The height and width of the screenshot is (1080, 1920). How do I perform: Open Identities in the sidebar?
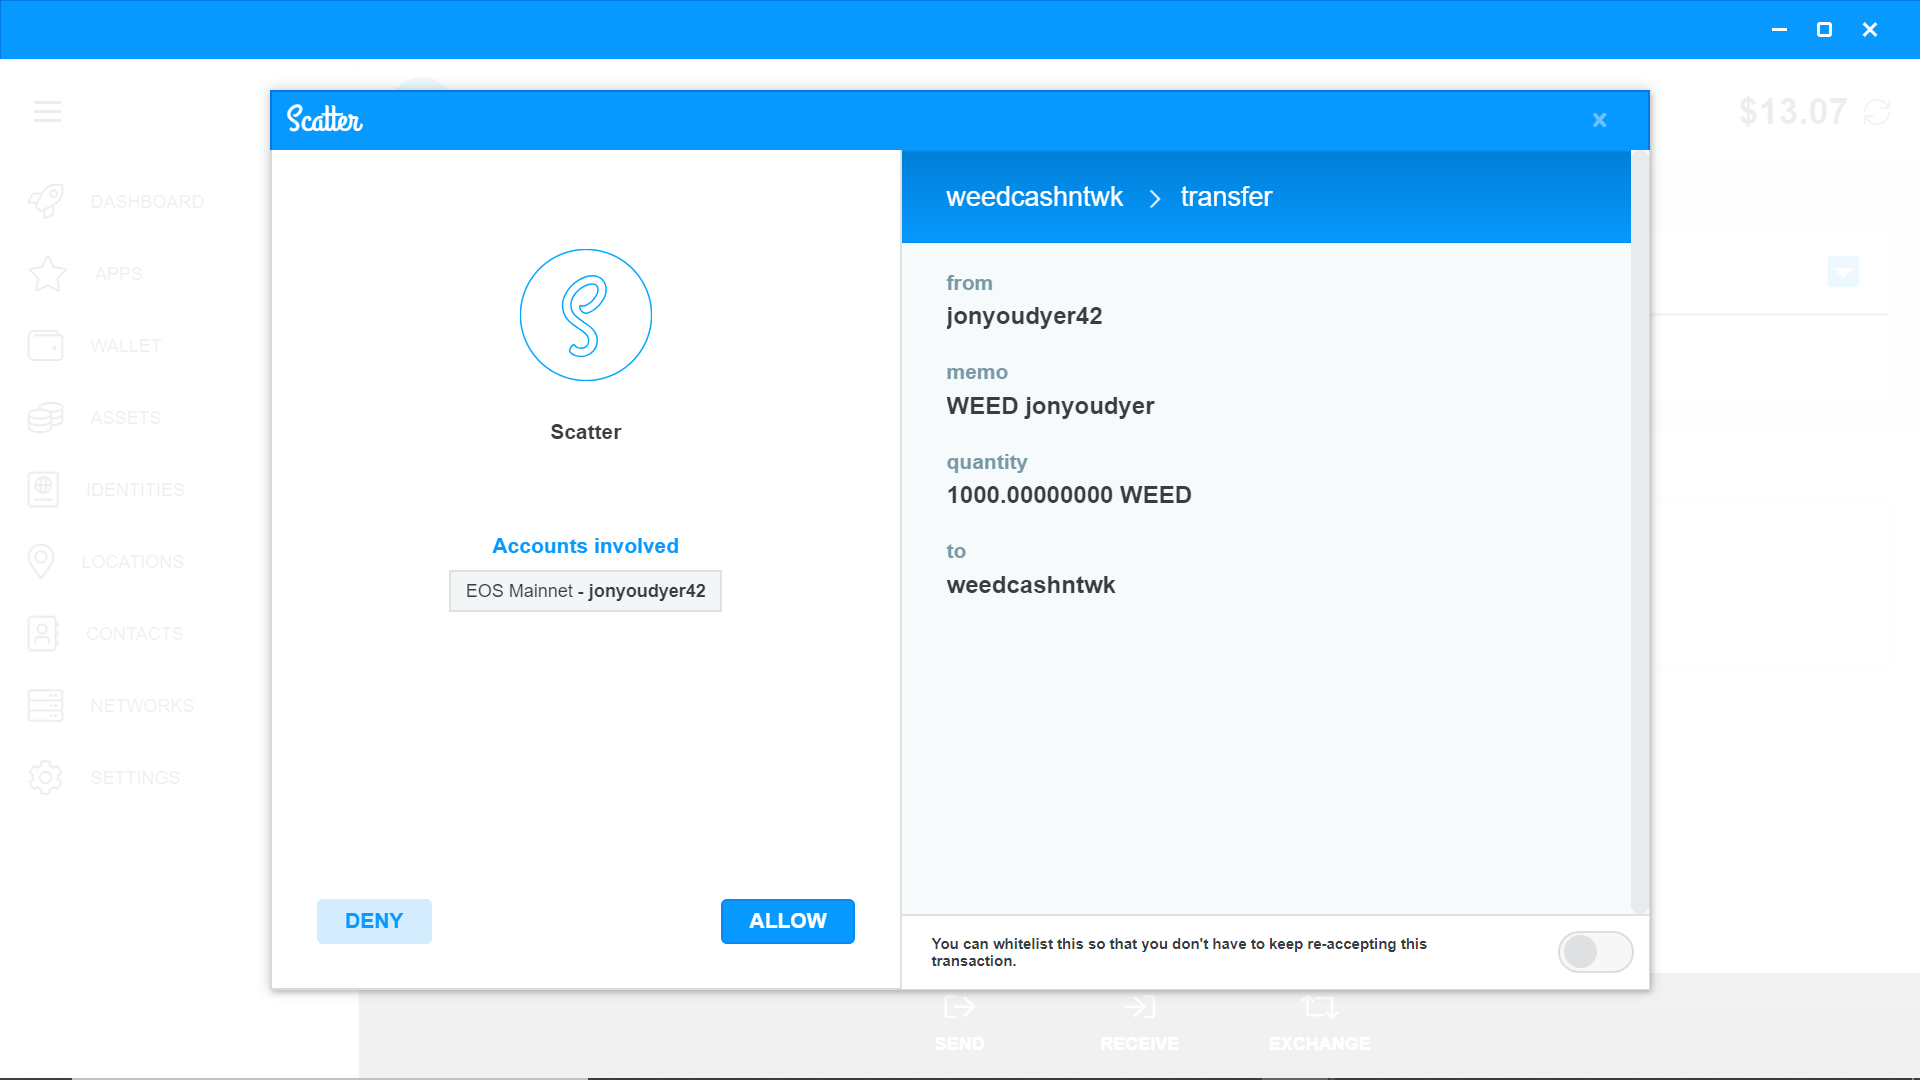tap(135, 489)
